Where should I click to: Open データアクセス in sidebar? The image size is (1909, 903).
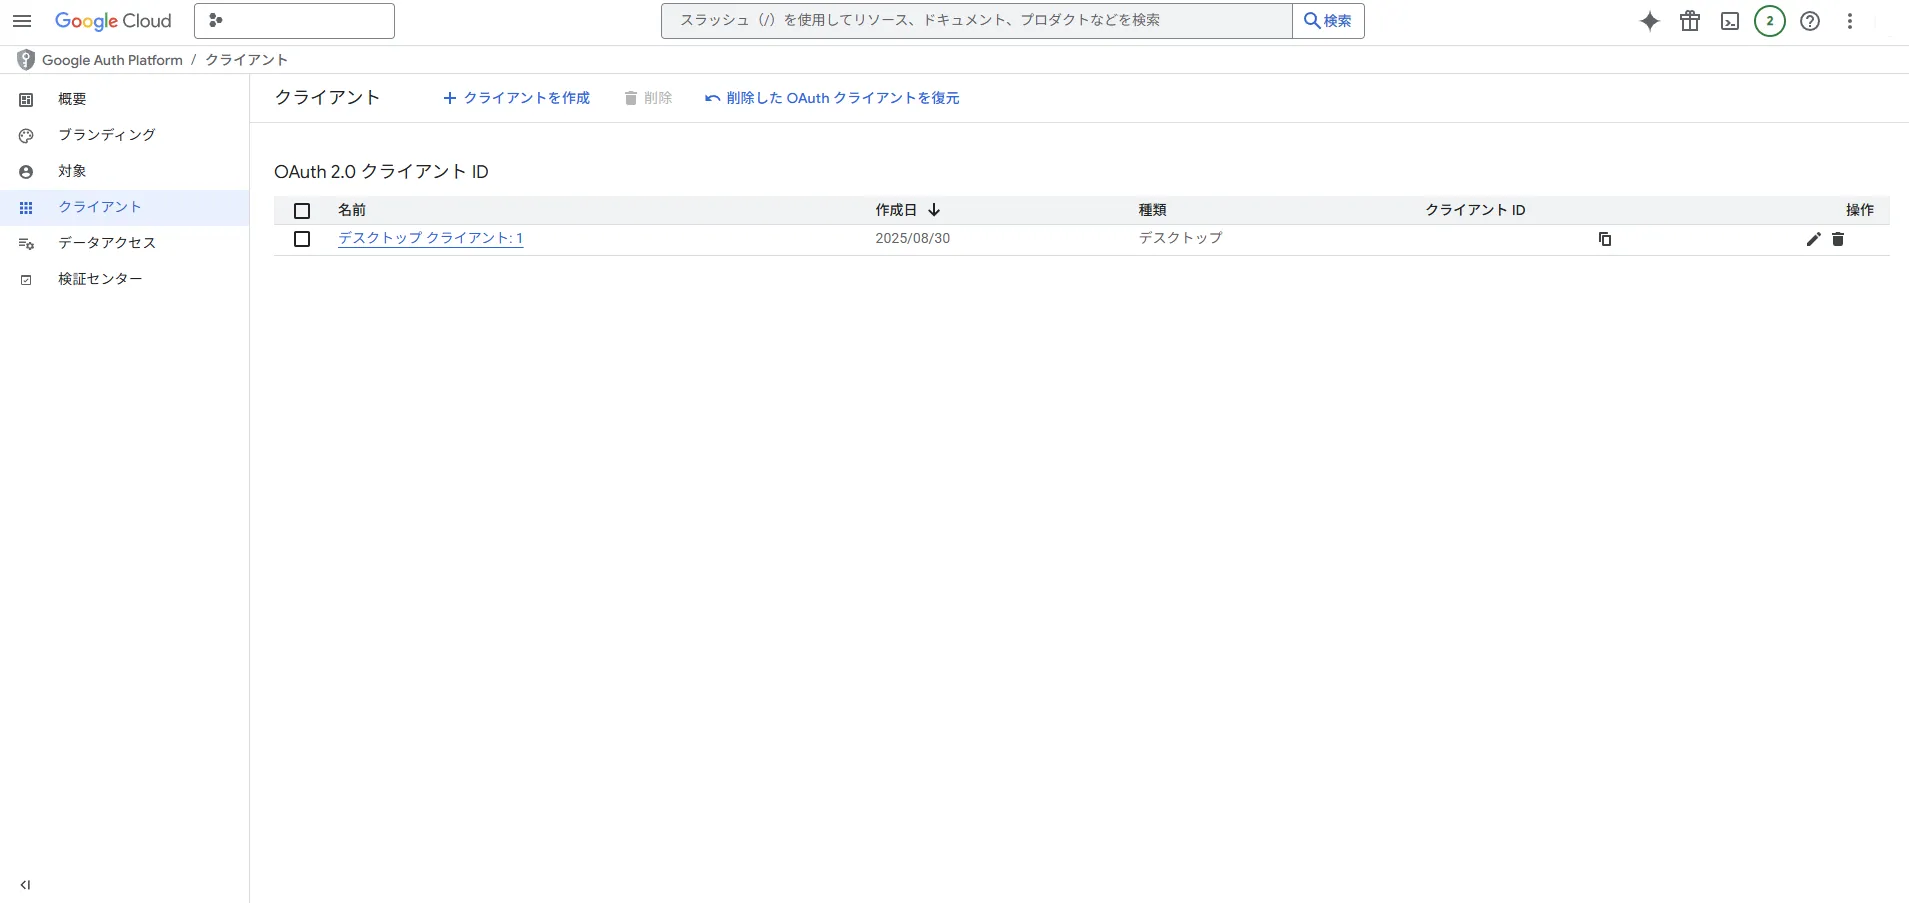pyautogui.click(x=124, y=243)
